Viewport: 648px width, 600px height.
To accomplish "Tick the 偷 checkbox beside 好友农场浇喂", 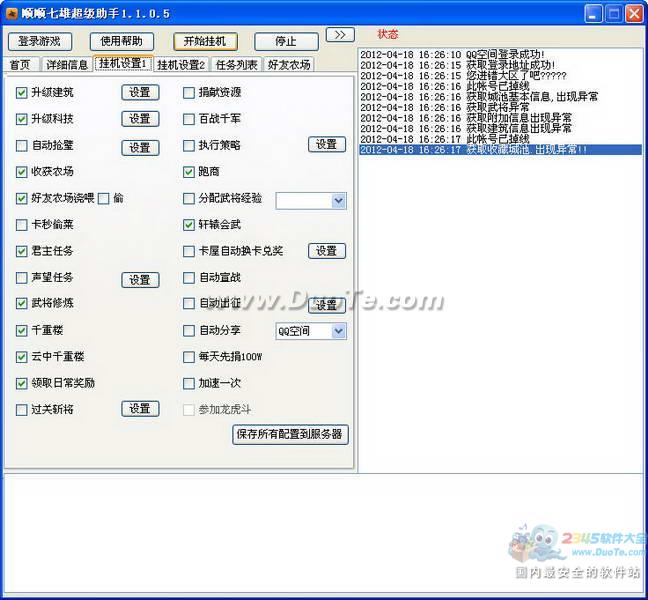I will [x=104, y=199].
